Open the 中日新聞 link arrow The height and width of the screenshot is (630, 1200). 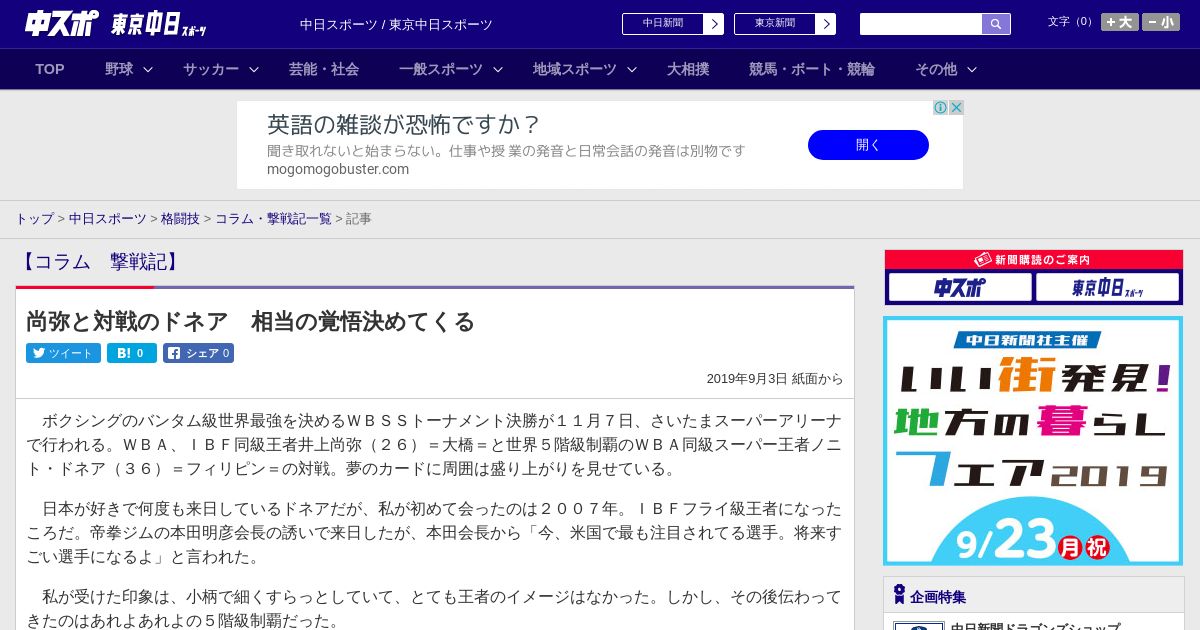[x=713, y=24]
